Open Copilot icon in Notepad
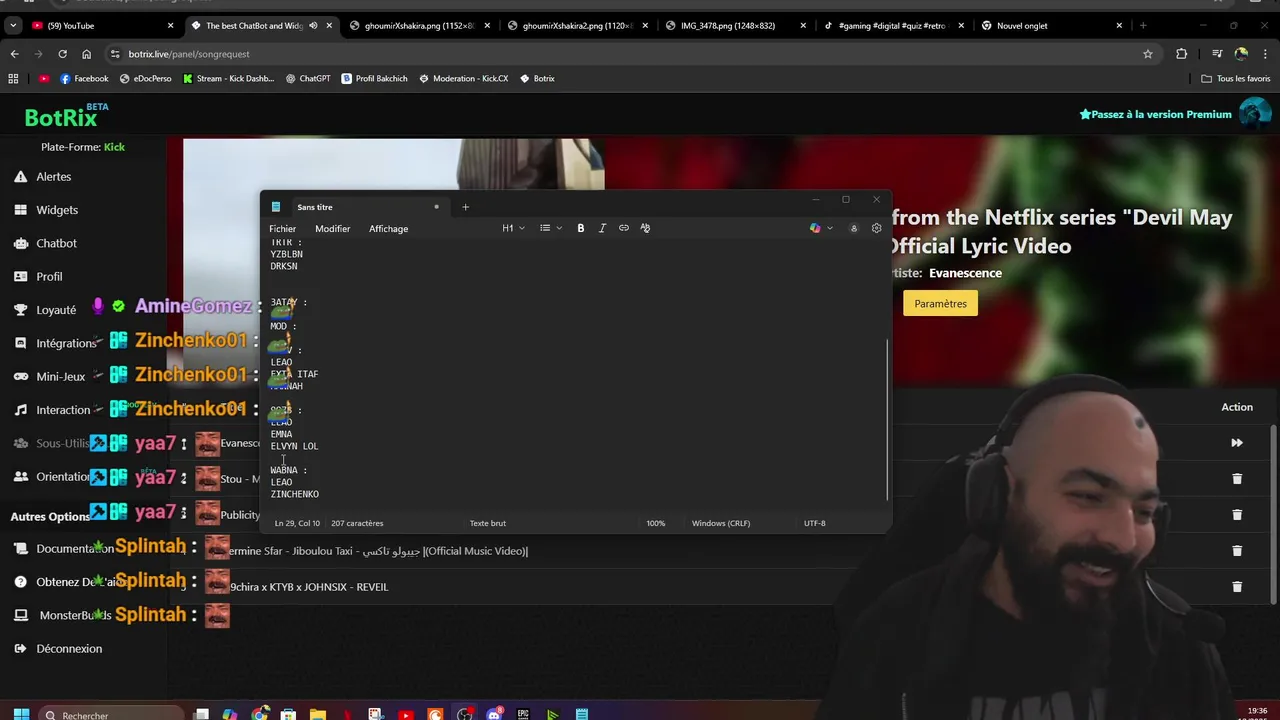Viewport: 1280px width, 720px height. (x=815, y=228)
